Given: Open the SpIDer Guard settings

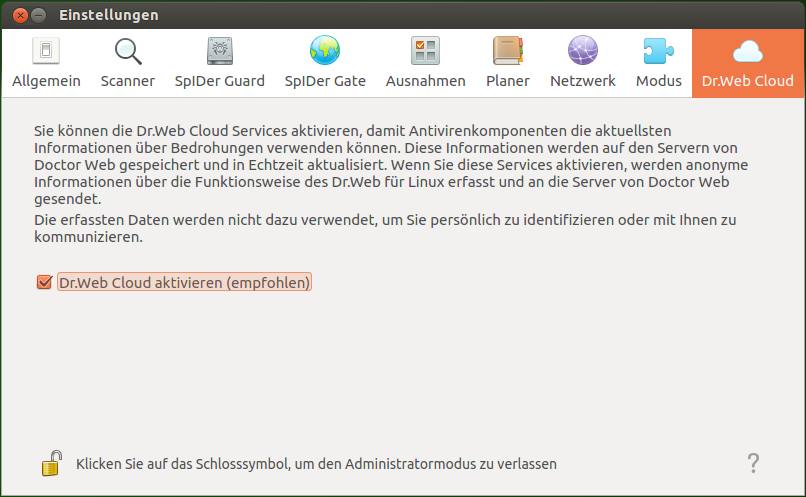Looking at the screenshot, I should [219, 63].
